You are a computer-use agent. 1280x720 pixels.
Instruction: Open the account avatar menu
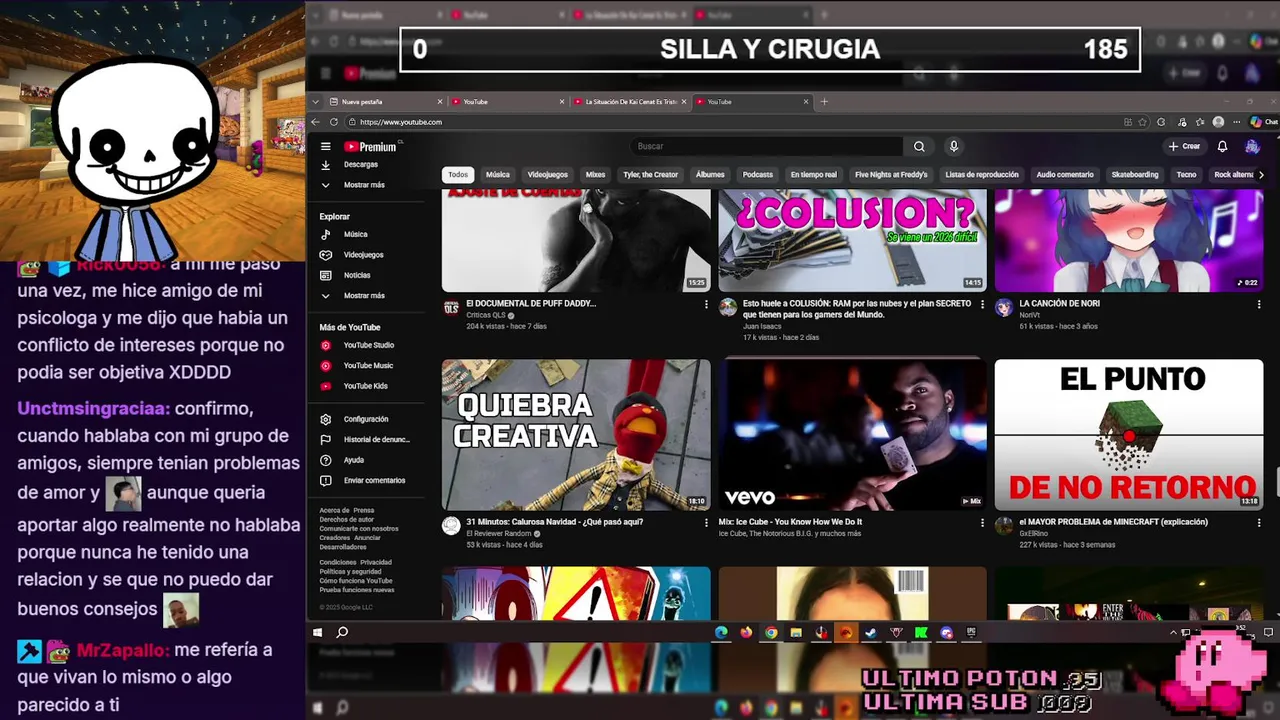point(1252,146)
